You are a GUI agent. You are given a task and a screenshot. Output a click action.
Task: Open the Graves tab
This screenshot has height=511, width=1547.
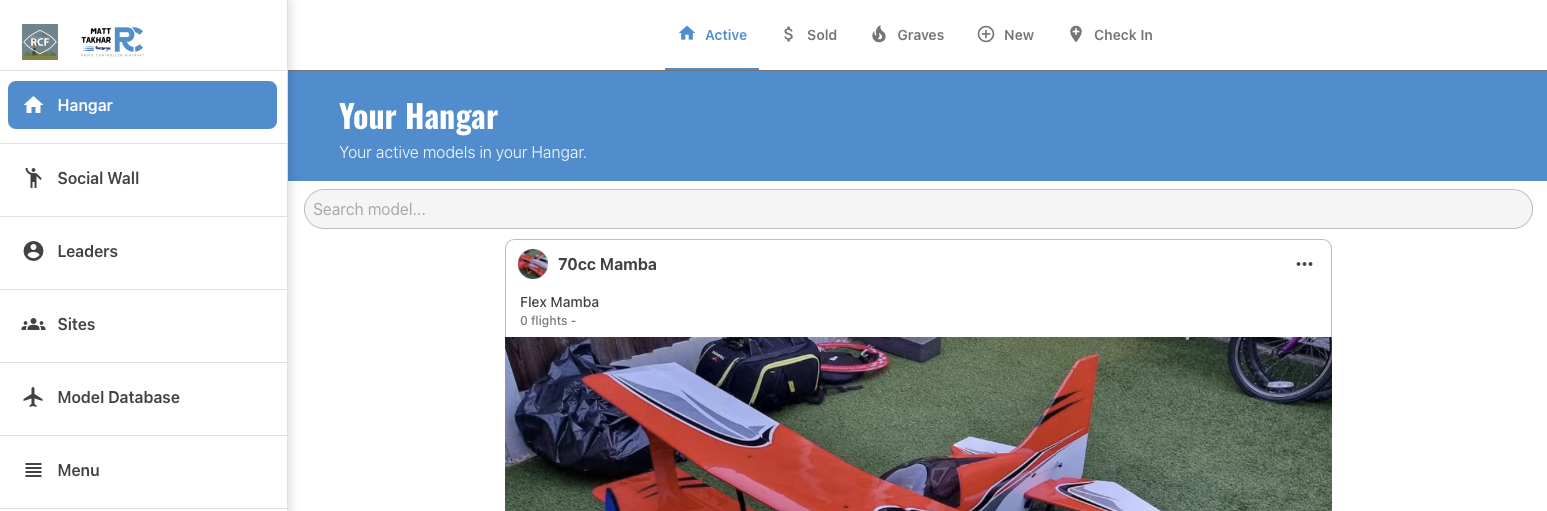[907, 35]
